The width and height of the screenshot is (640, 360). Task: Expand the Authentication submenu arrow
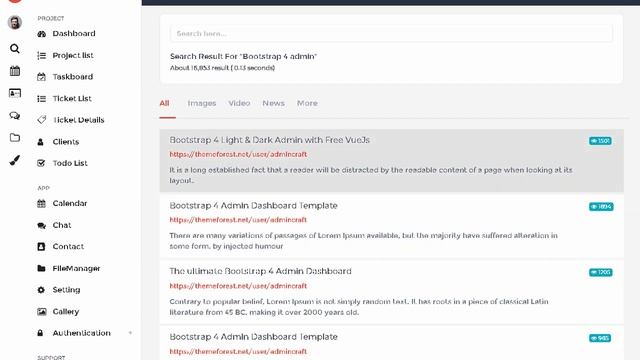(x=130, y=333)
